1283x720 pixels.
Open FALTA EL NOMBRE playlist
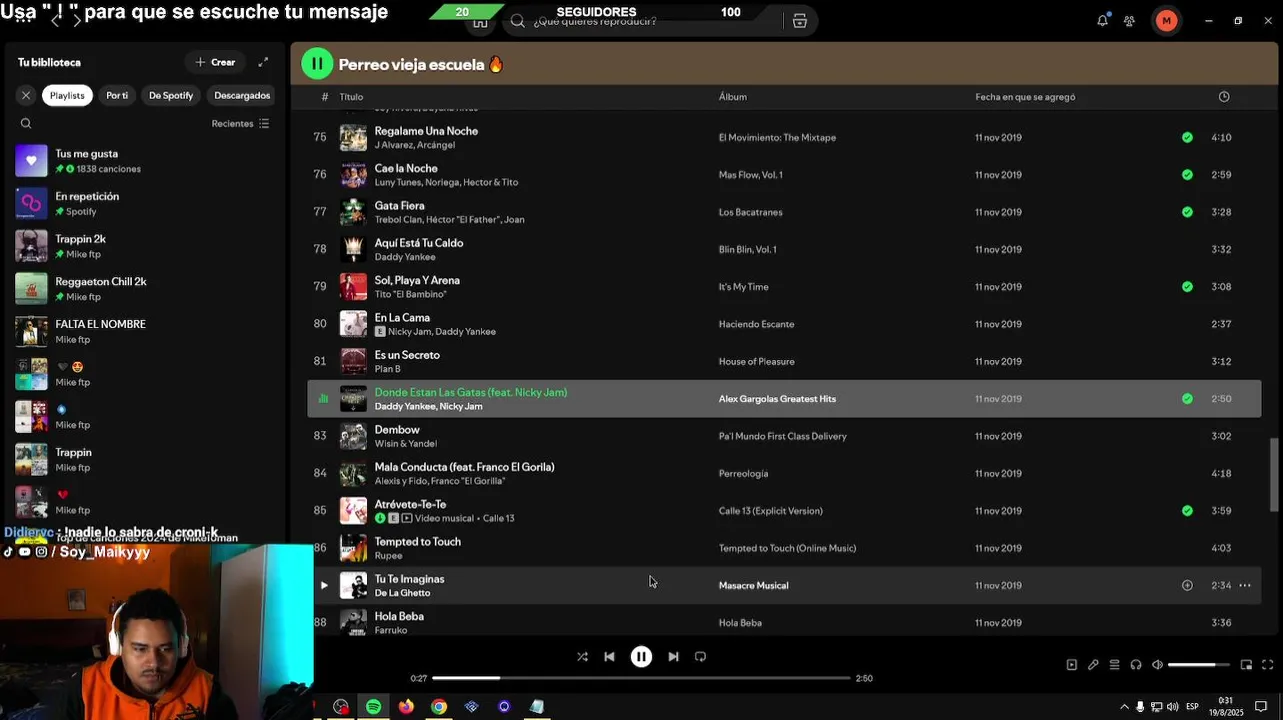[x=143, y=331]
